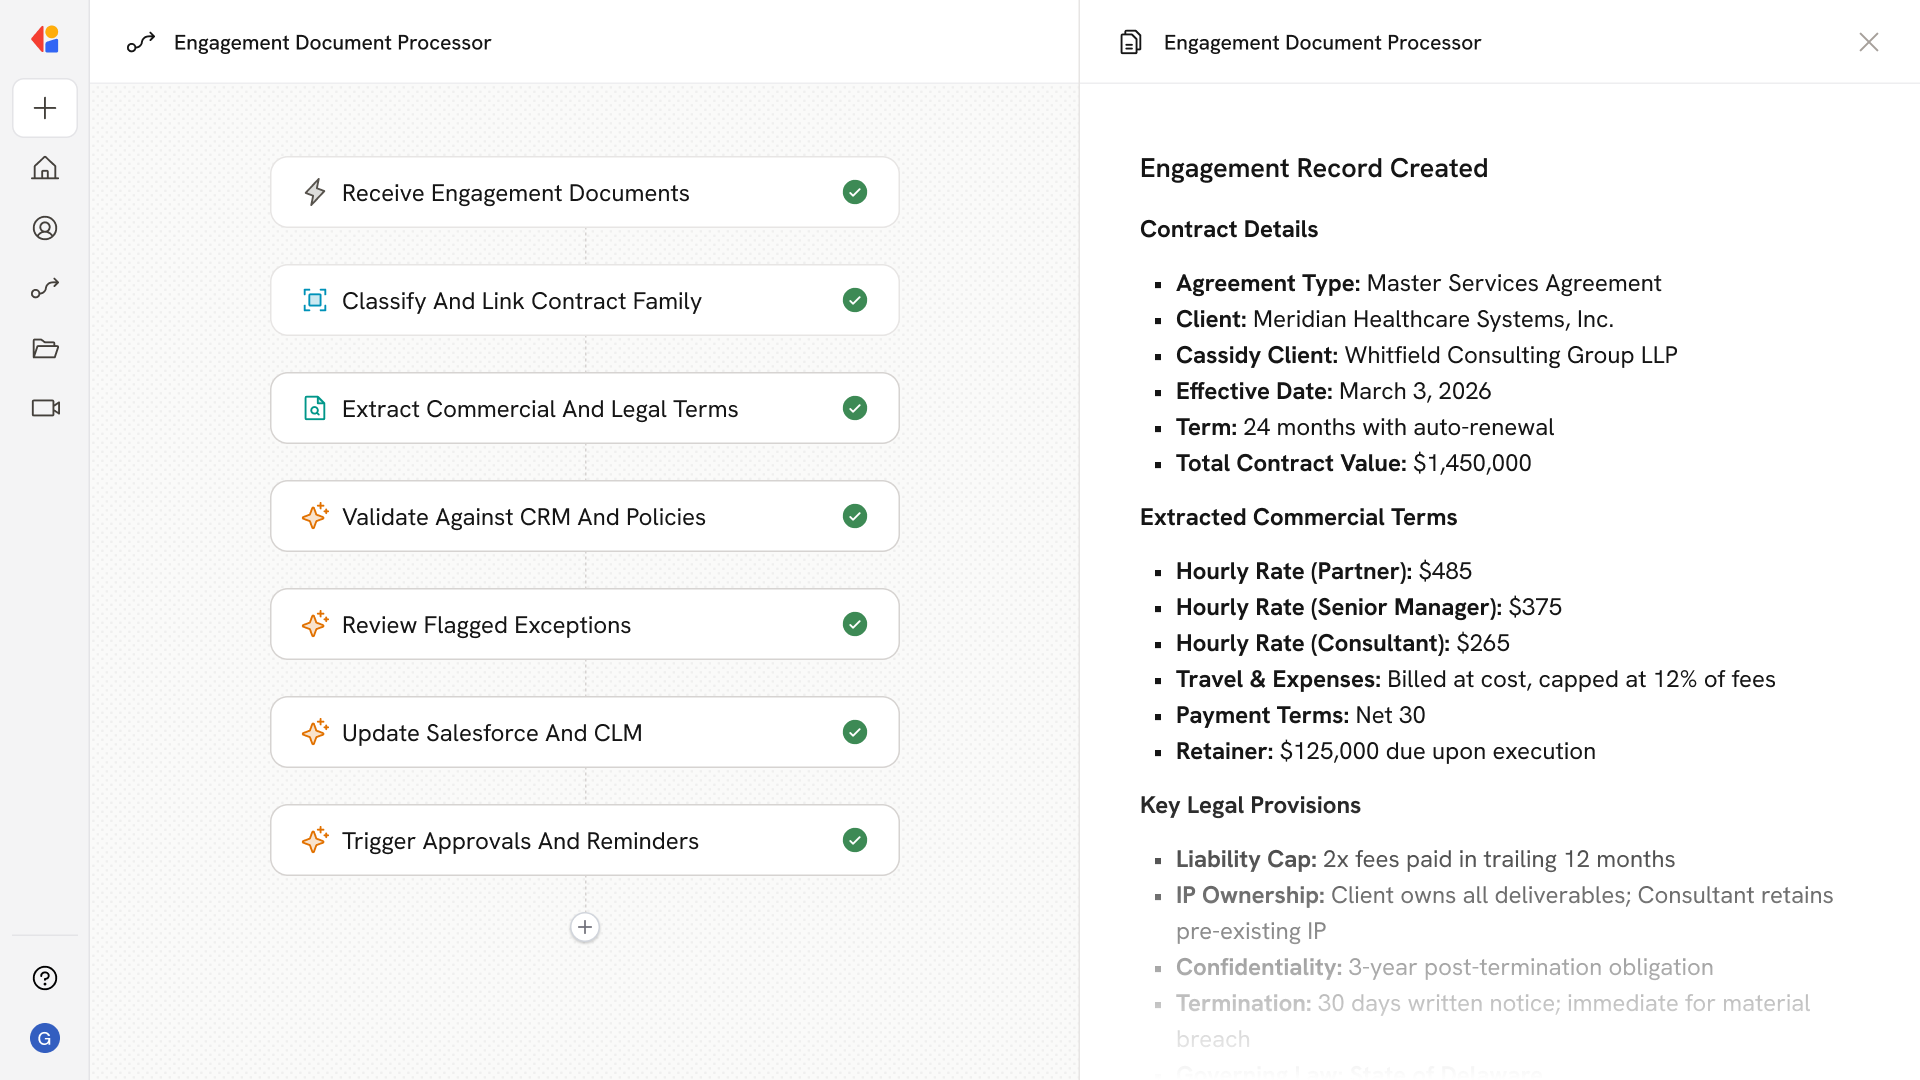Add a new step below the workflow
The width and height of the screenshot is (1920, 1080).
(x=585, y=927)
